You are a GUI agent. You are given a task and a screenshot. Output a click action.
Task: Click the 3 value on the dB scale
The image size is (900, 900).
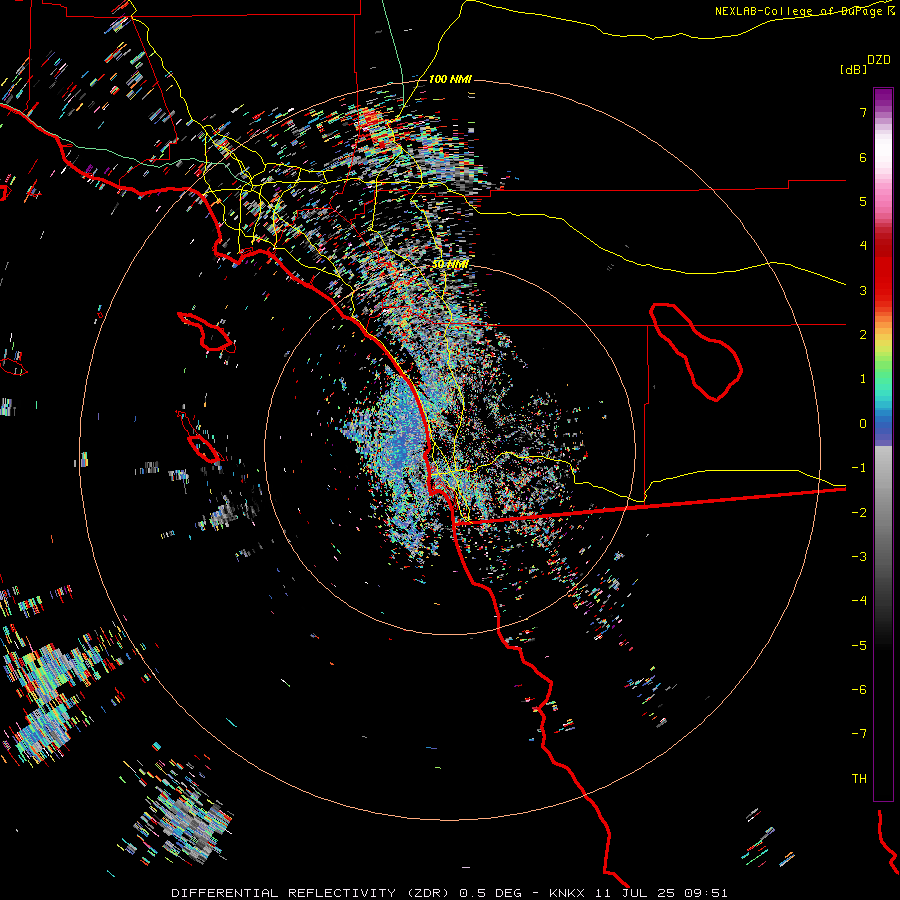tap(863, 290)
